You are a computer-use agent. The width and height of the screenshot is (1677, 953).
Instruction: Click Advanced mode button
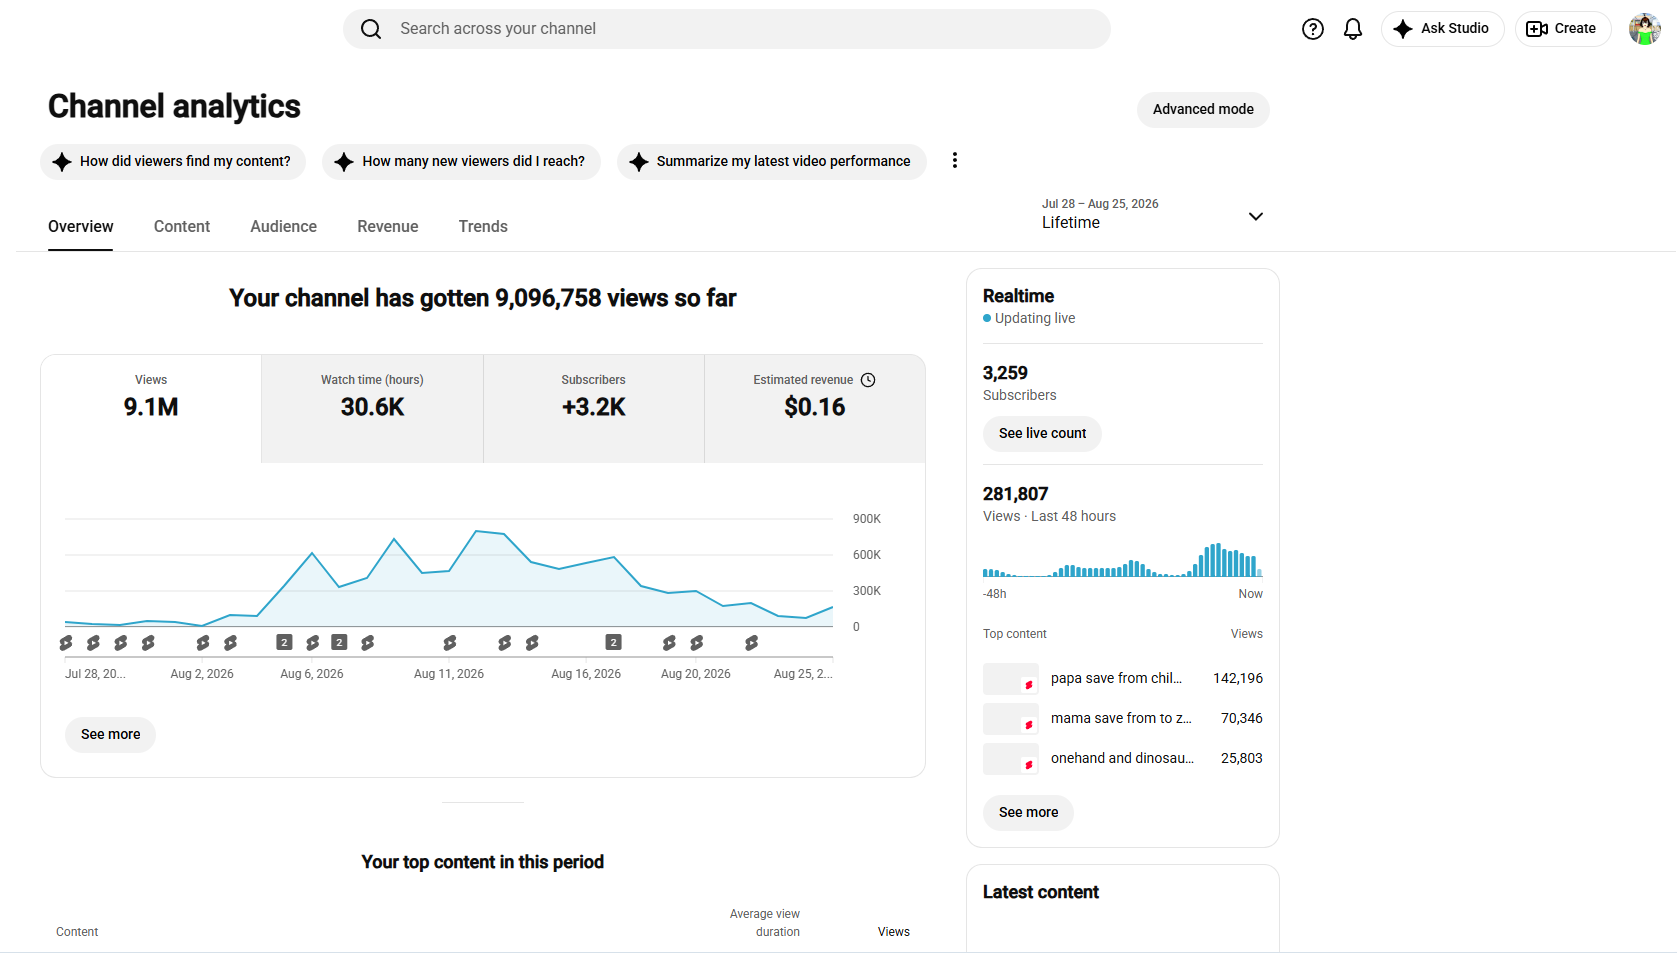1203,110
